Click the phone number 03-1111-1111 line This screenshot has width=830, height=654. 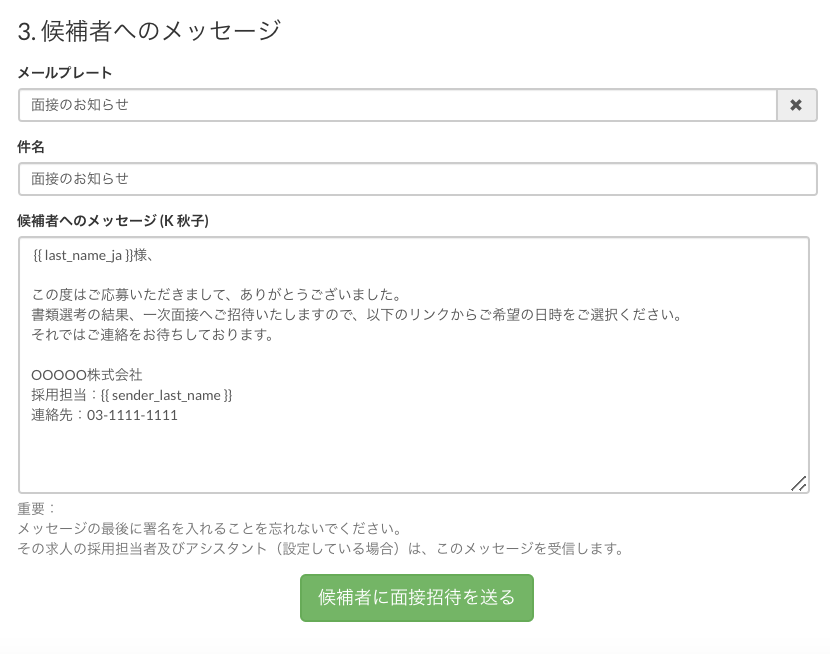104,415
